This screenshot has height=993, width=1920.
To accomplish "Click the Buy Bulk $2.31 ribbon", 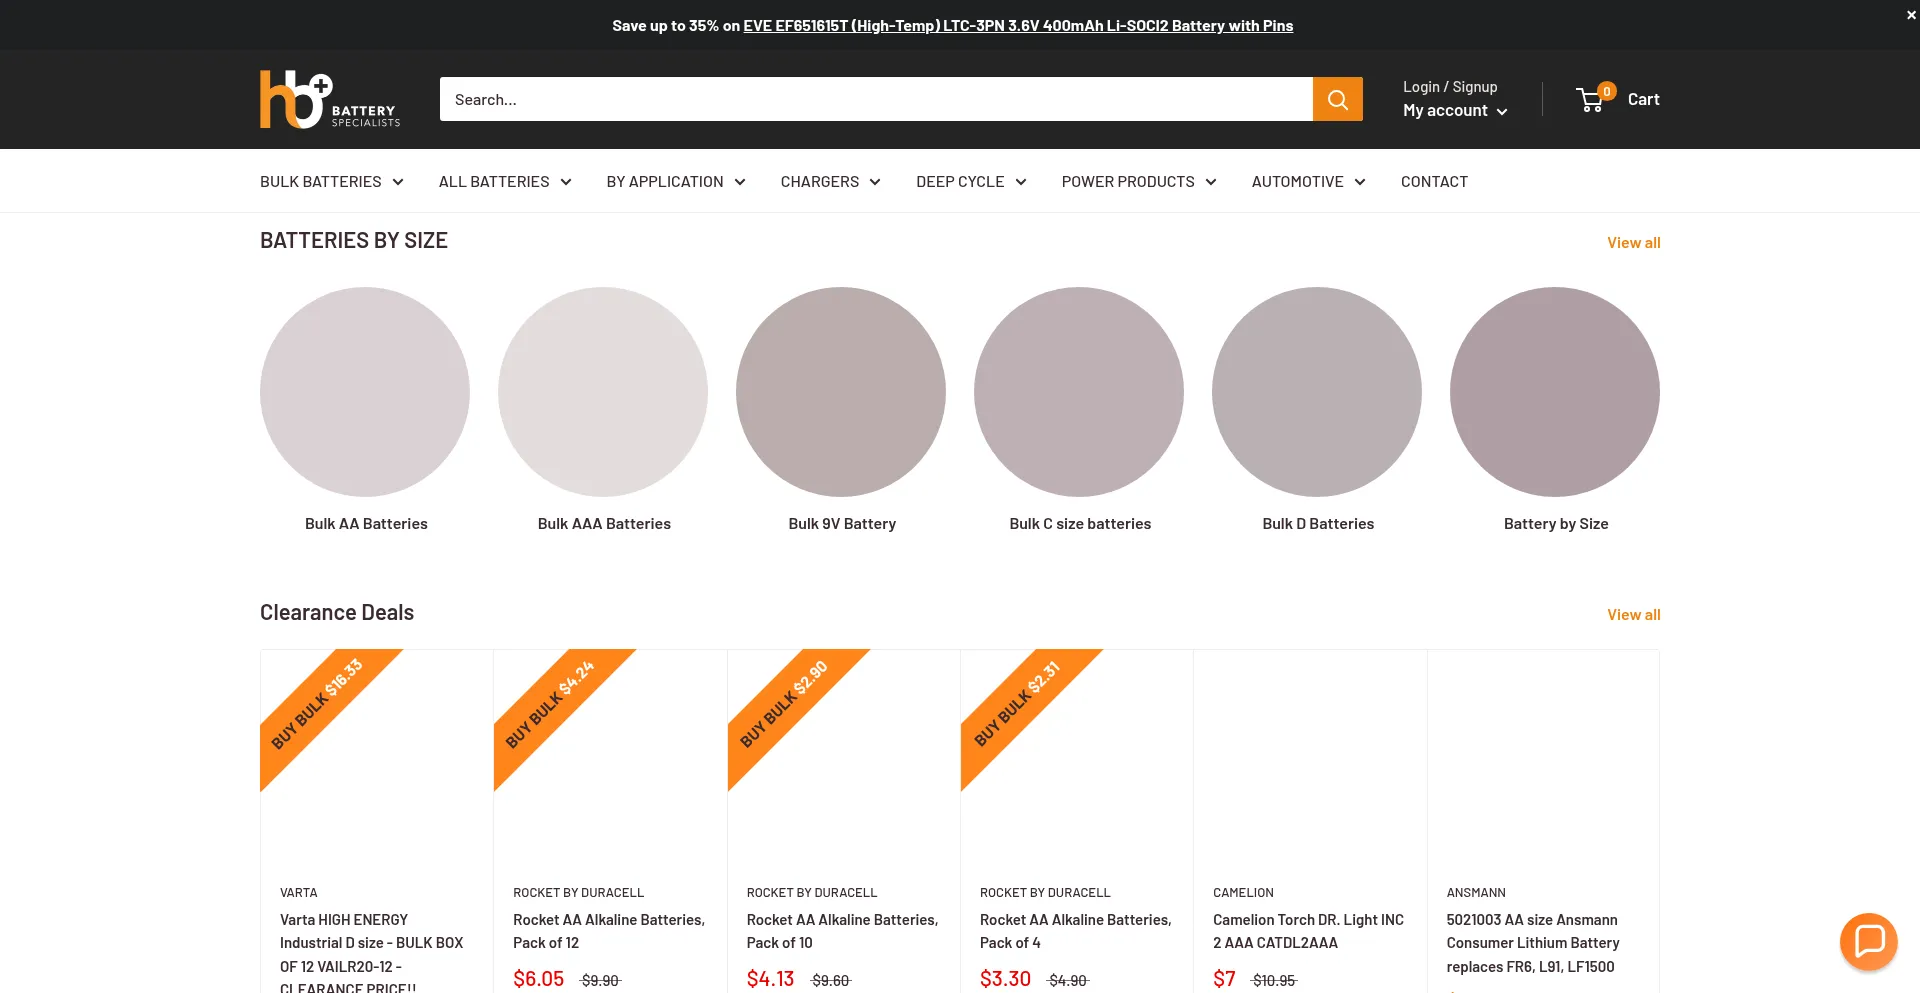I will [1017, 705].
